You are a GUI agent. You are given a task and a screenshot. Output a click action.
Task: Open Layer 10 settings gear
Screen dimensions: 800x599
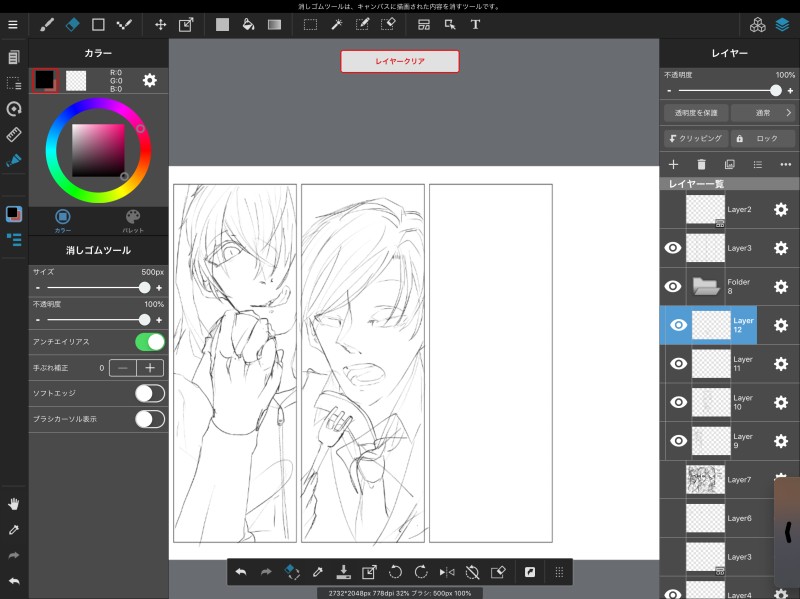[781, 403]
